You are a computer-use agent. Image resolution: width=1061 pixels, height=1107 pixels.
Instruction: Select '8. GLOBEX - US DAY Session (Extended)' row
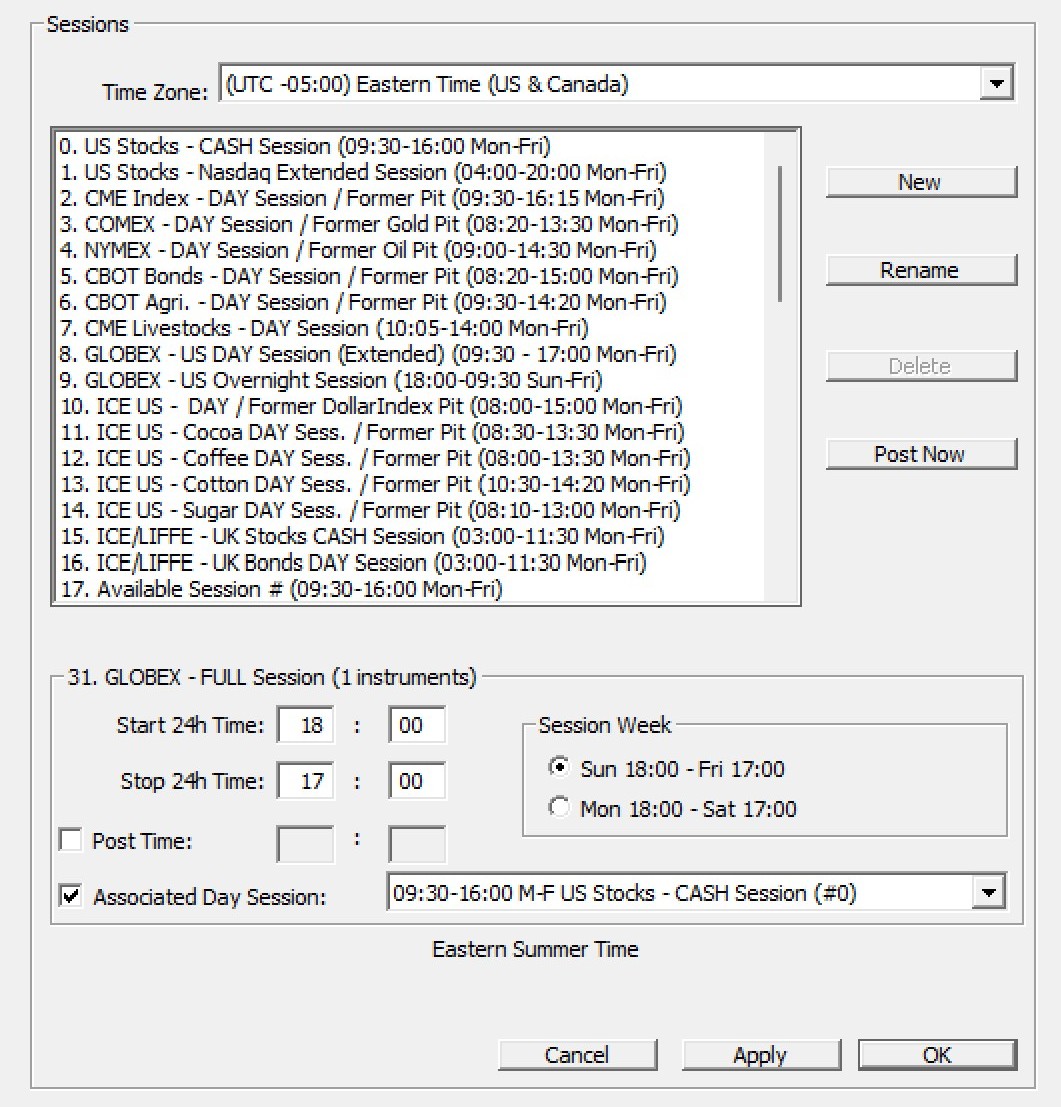coord(411,354)
